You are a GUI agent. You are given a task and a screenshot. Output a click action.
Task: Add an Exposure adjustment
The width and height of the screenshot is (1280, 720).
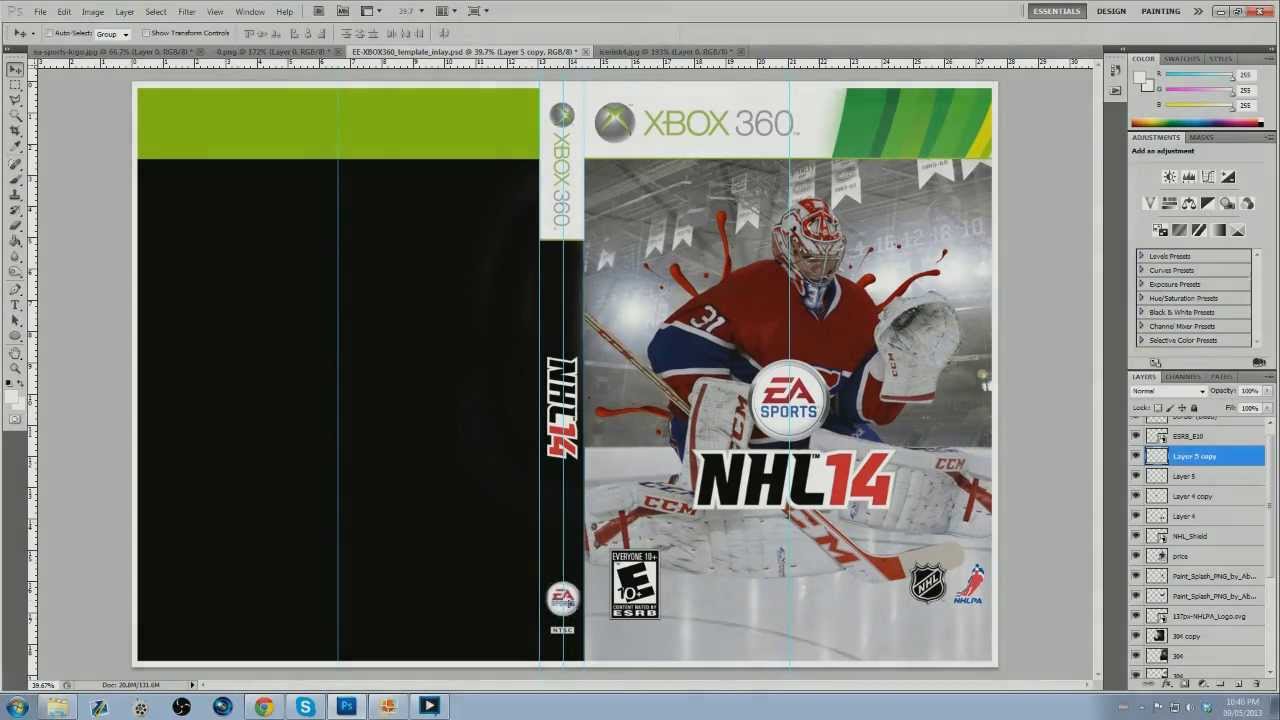coord(1228,177)
